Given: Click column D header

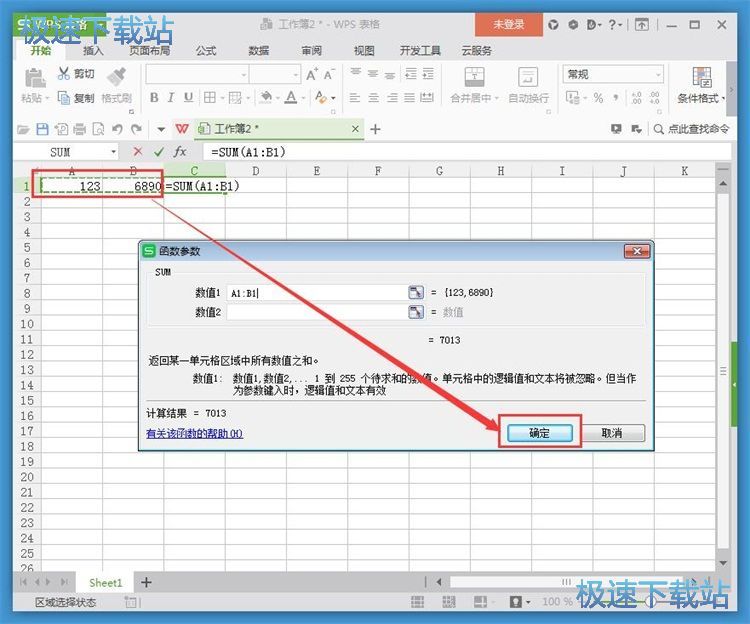Looking at the screenshot, I should [x=256, y=171].
